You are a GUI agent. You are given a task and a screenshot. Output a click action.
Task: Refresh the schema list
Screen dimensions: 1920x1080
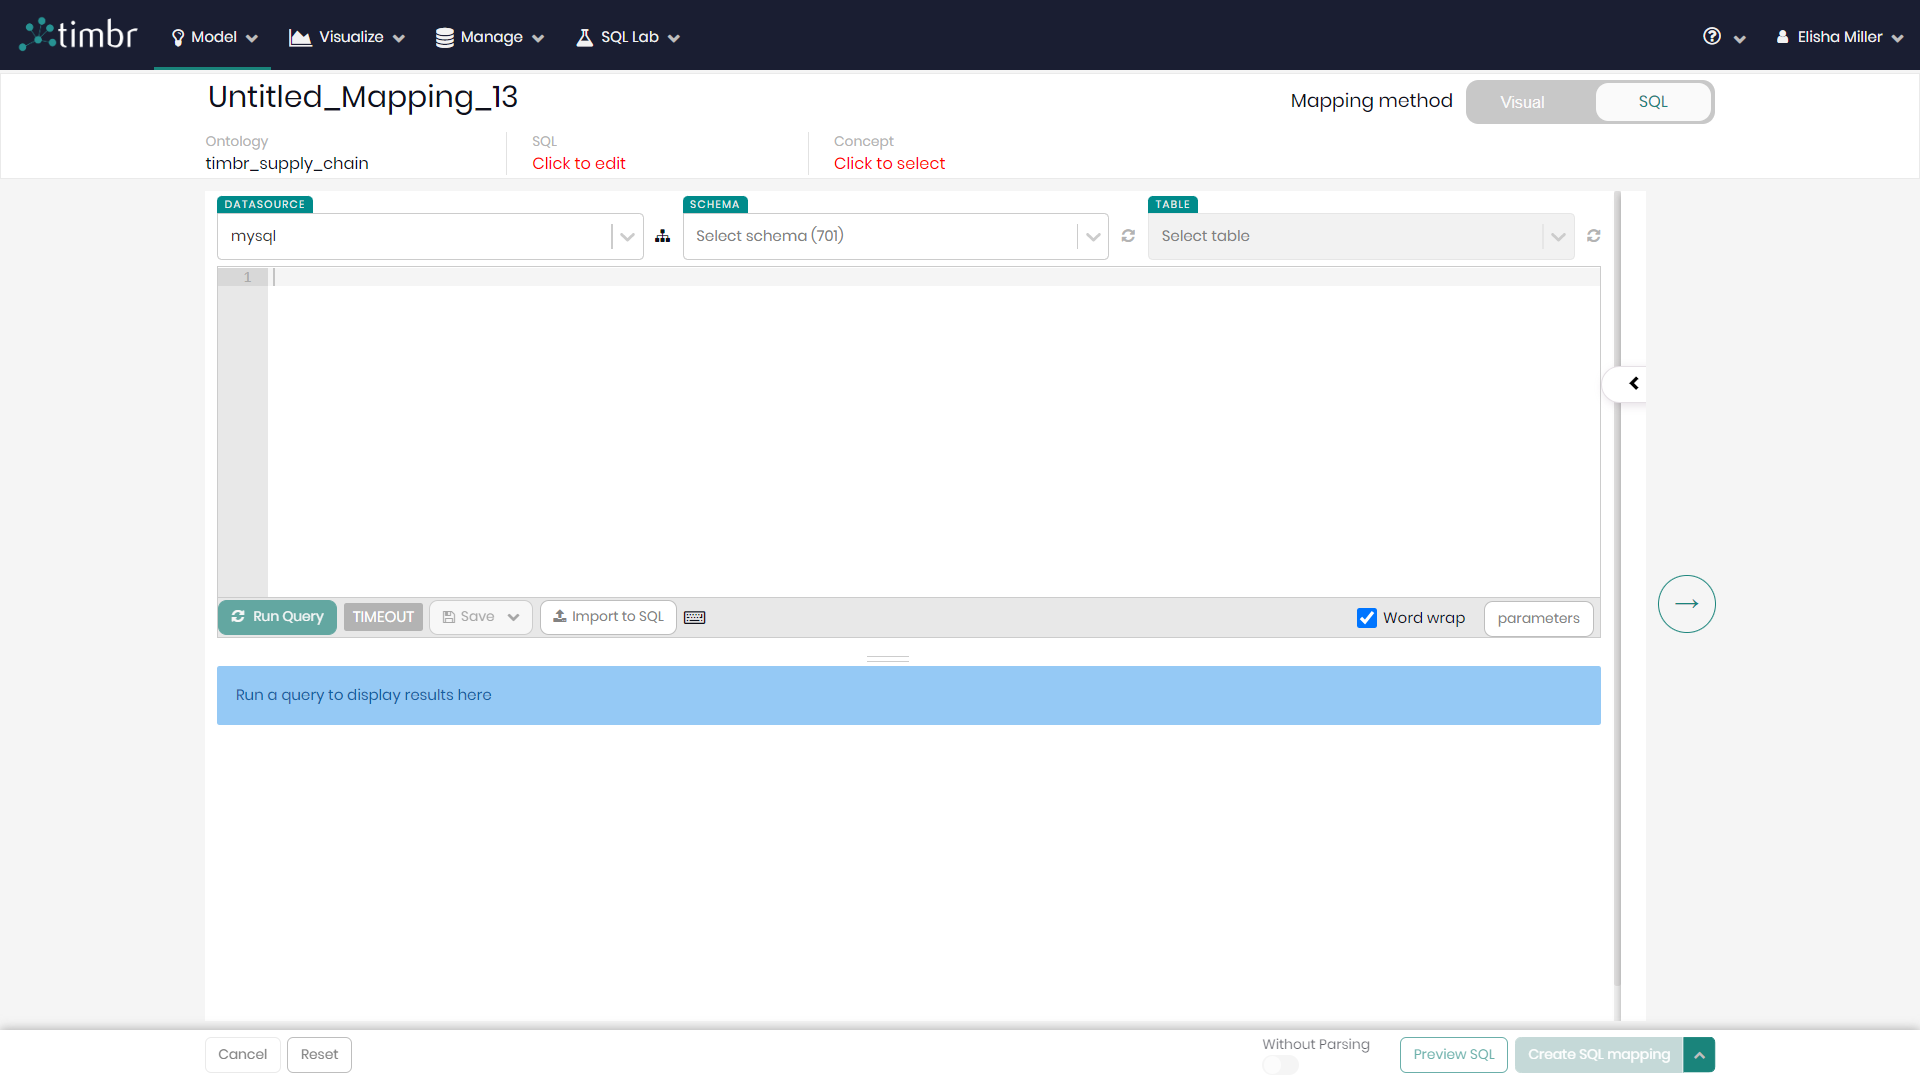(x=1128, y=236)
